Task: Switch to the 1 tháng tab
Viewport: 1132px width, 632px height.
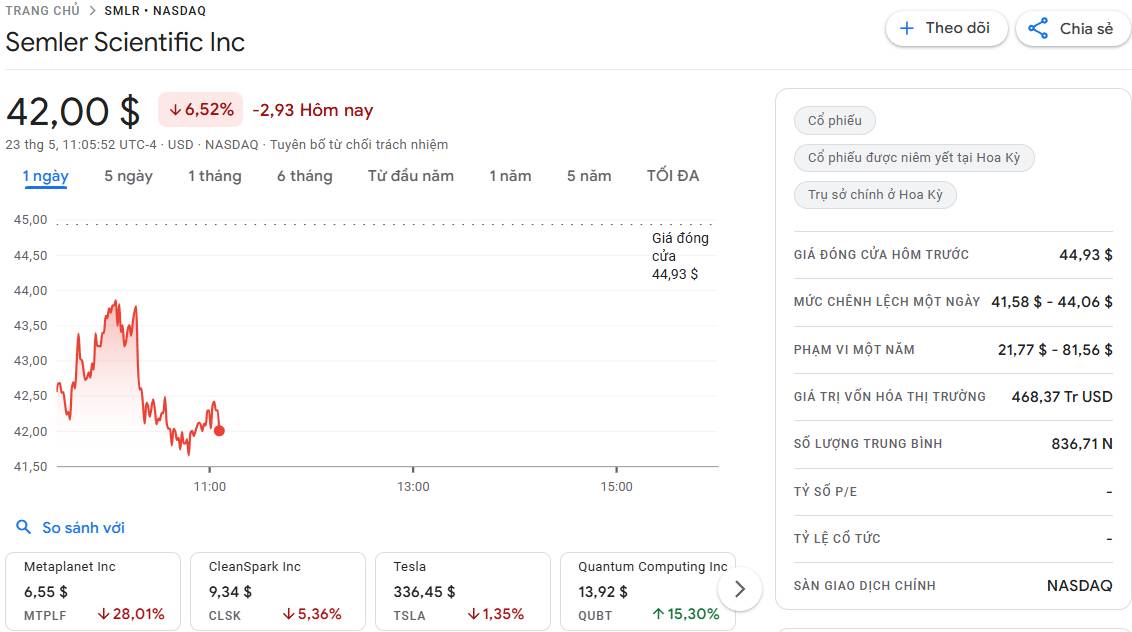Action: (x=215, y=176)
